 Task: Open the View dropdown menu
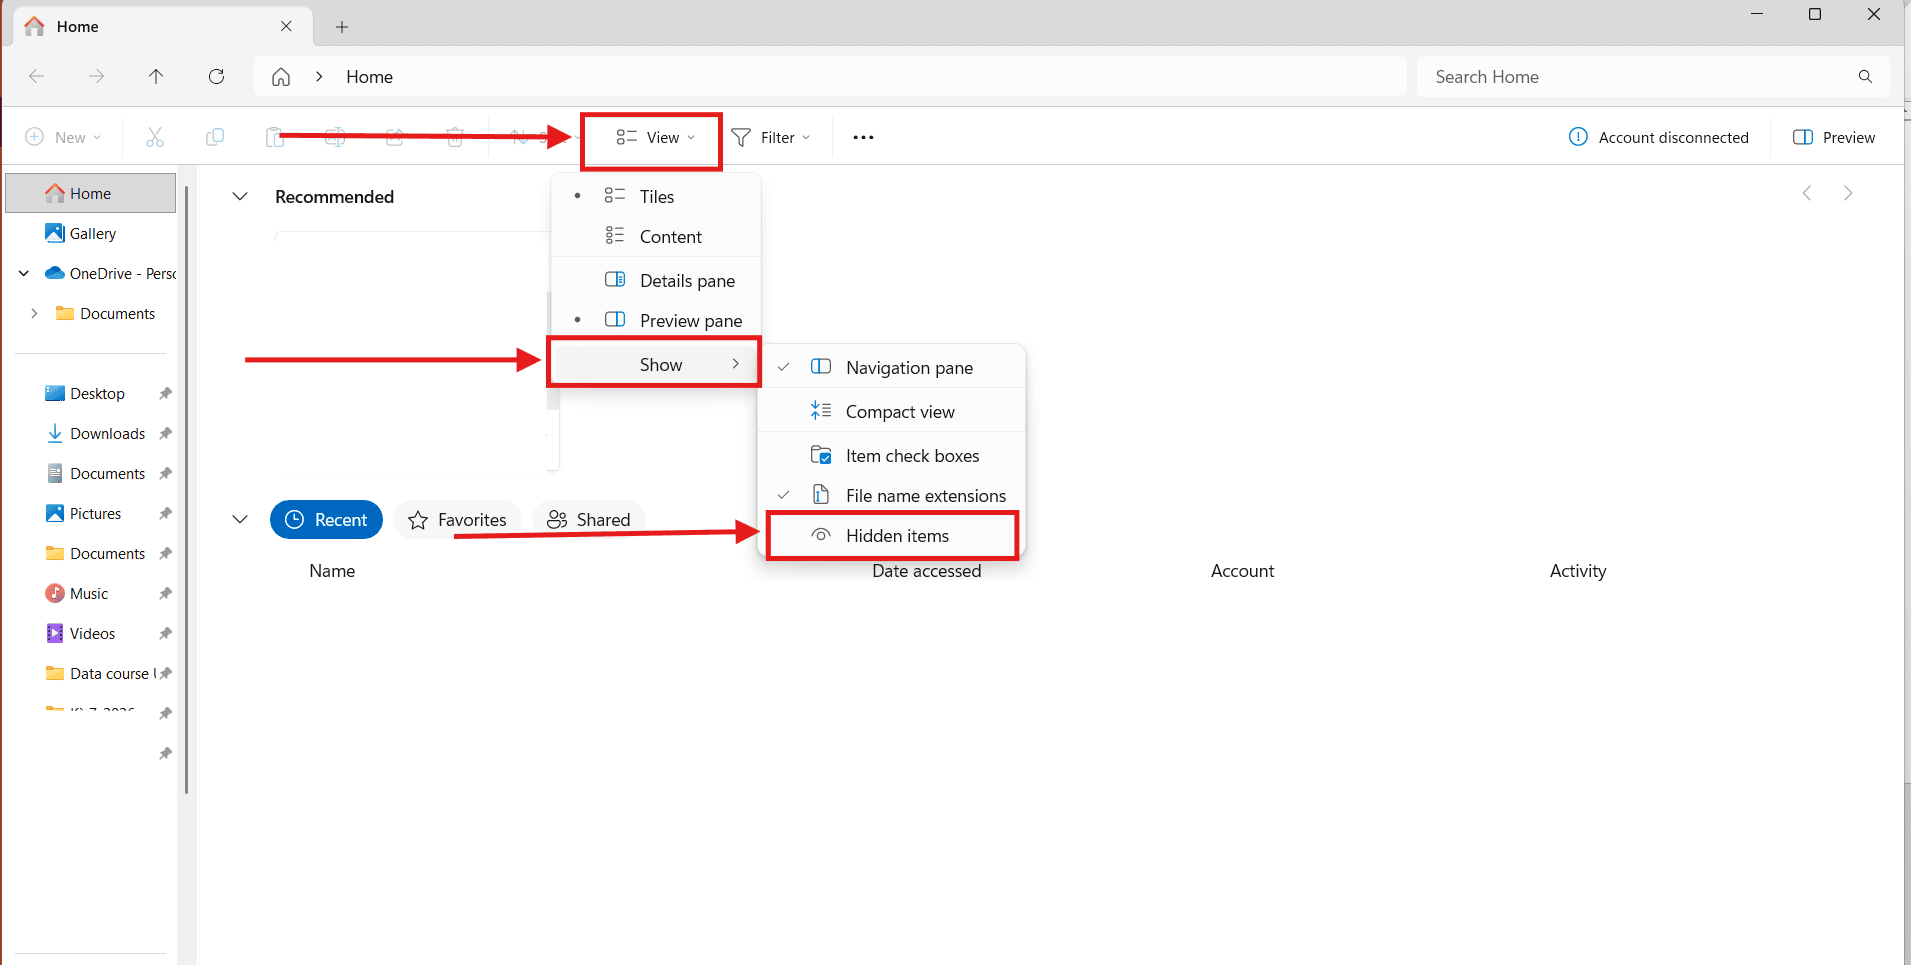tap(655, 138)
